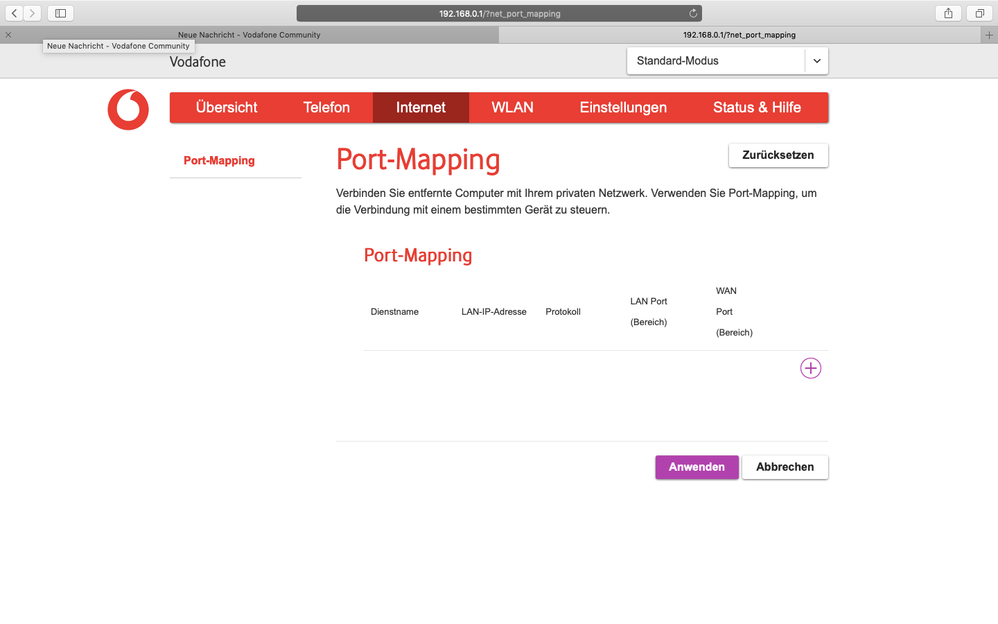Image resolution: width=998 pixels, height=624 pixels.
Task: Click the WAN Port (Bereich) column header
Action: click(x=734, y=311)
